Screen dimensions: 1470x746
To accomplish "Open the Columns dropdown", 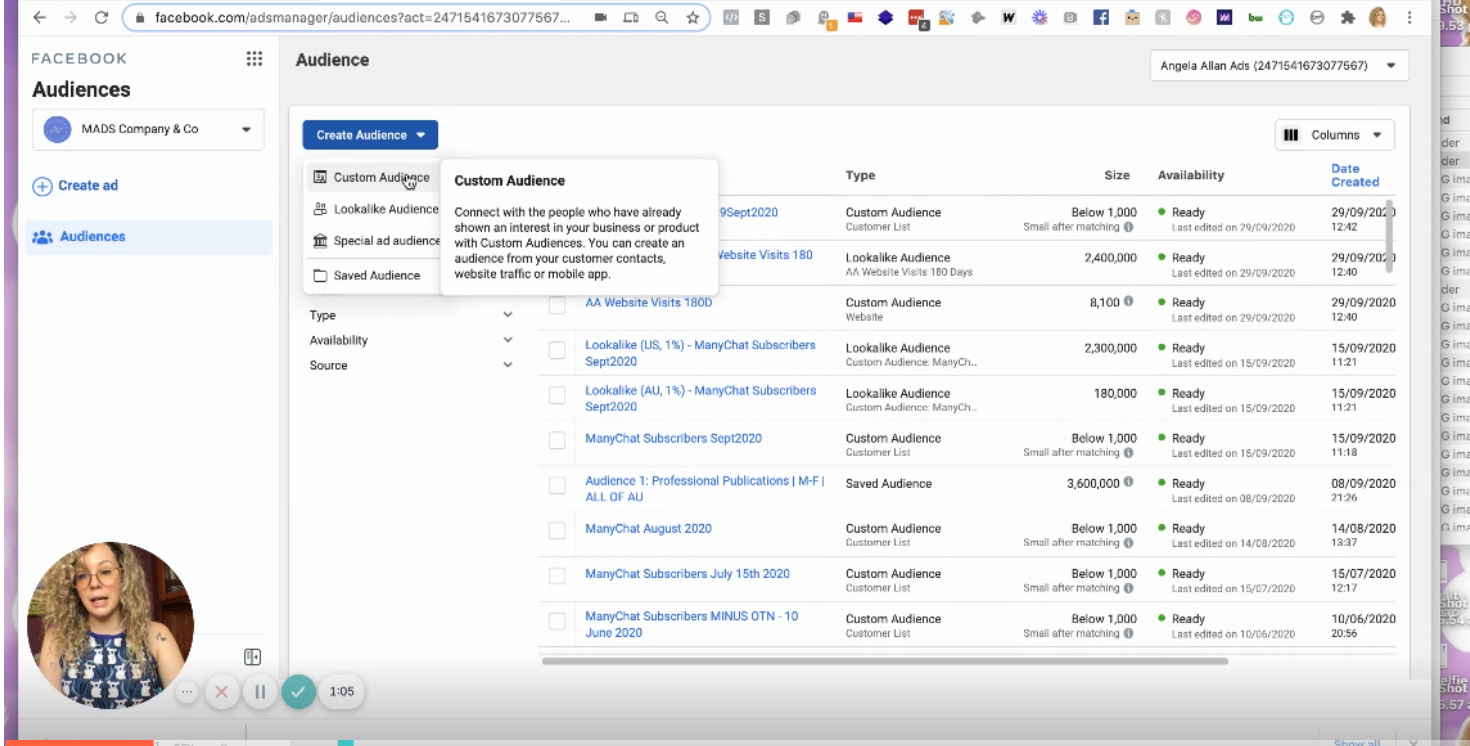I will (x=1335, y=135).
